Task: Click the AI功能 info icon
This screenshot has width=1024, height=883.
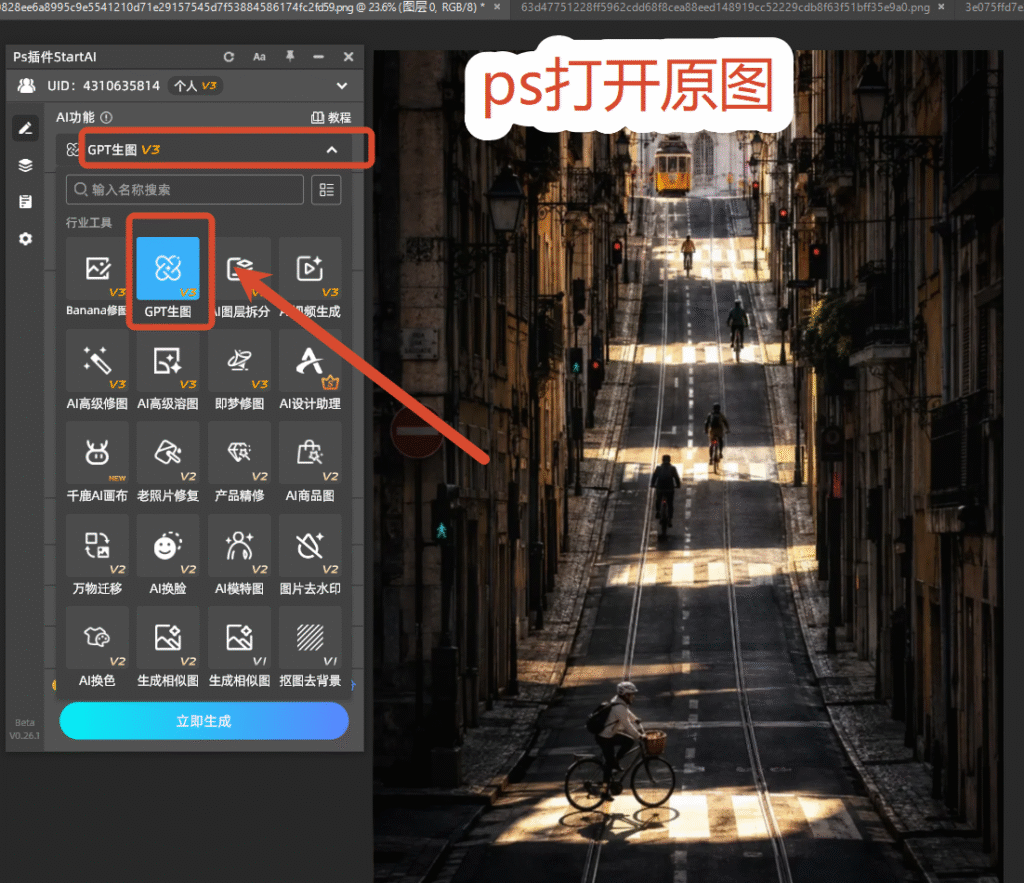Action: (x=106, y=118)
